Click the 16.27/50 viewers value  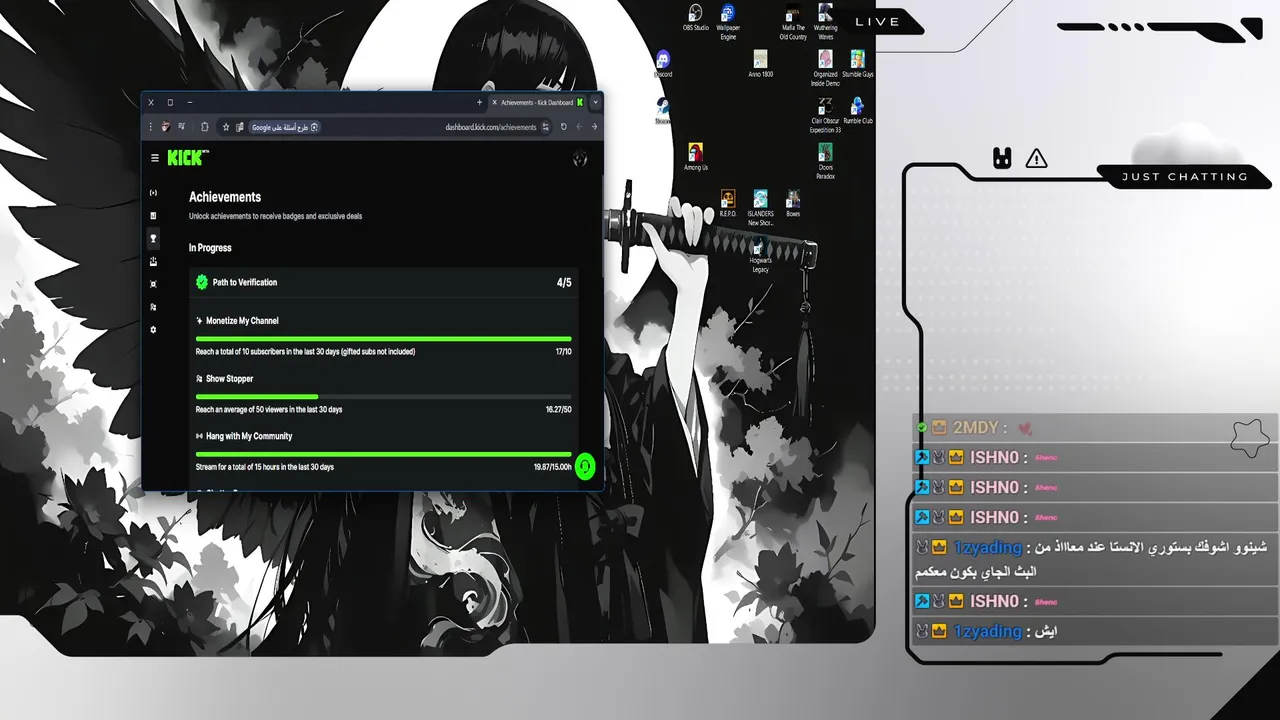pos(559,410)
